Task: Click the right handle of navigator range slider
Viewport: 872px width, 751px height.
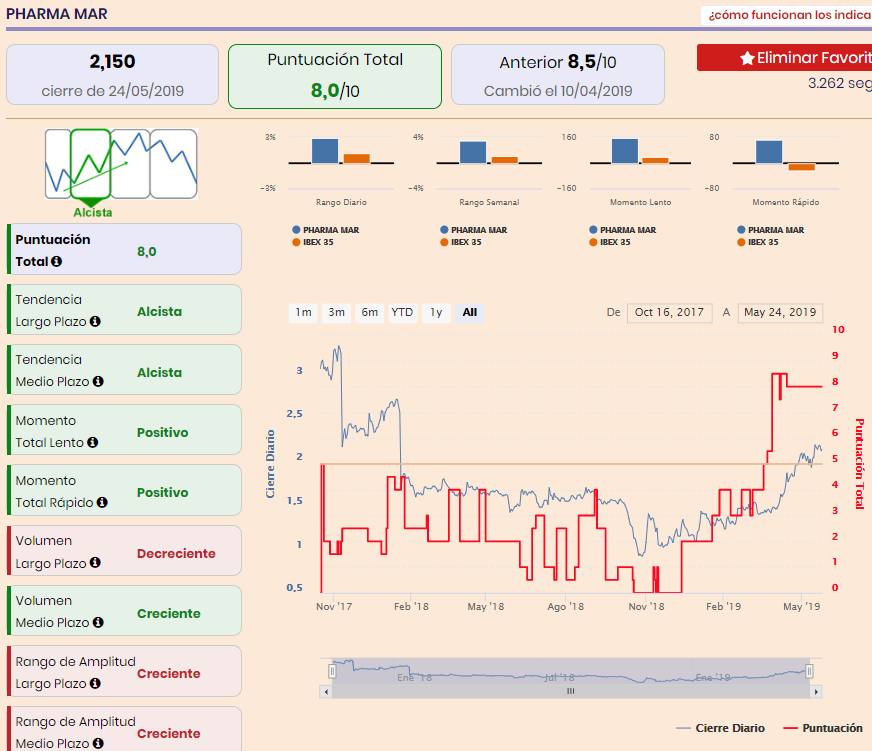Action: pos(809,671)
